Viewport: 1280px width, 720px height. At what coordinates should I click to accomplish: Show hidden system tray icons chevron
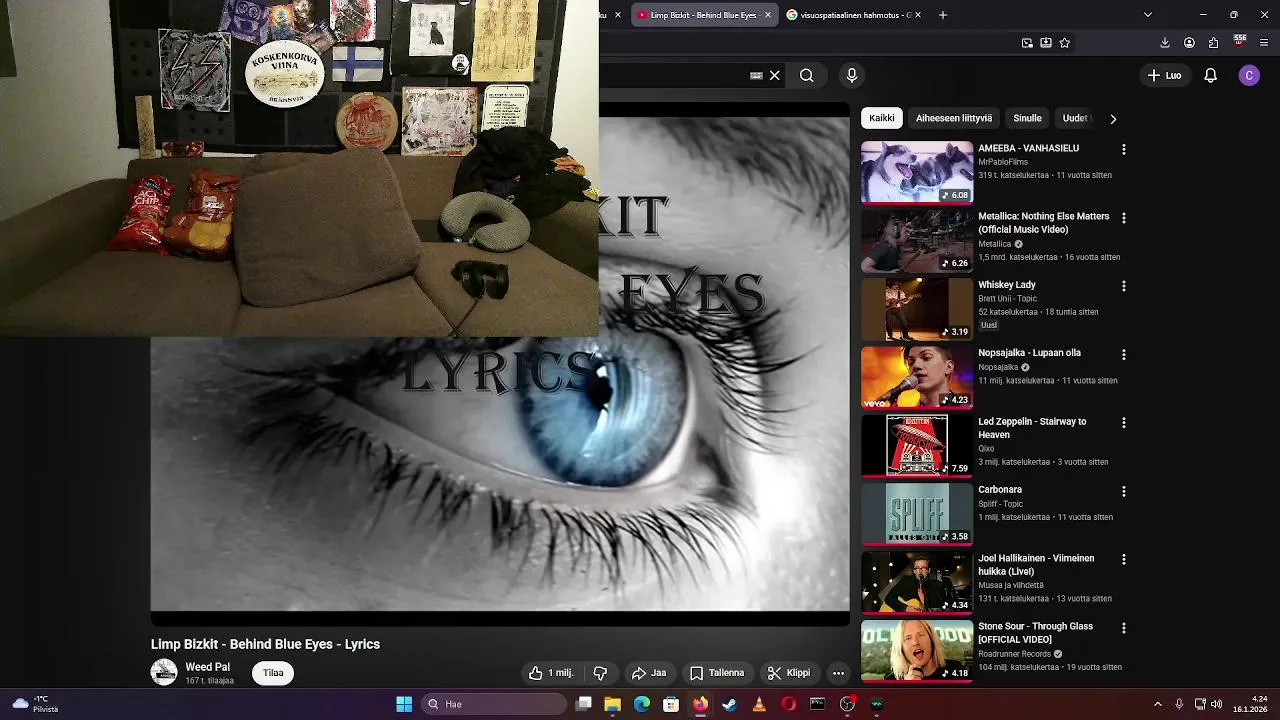[1158, 704]
